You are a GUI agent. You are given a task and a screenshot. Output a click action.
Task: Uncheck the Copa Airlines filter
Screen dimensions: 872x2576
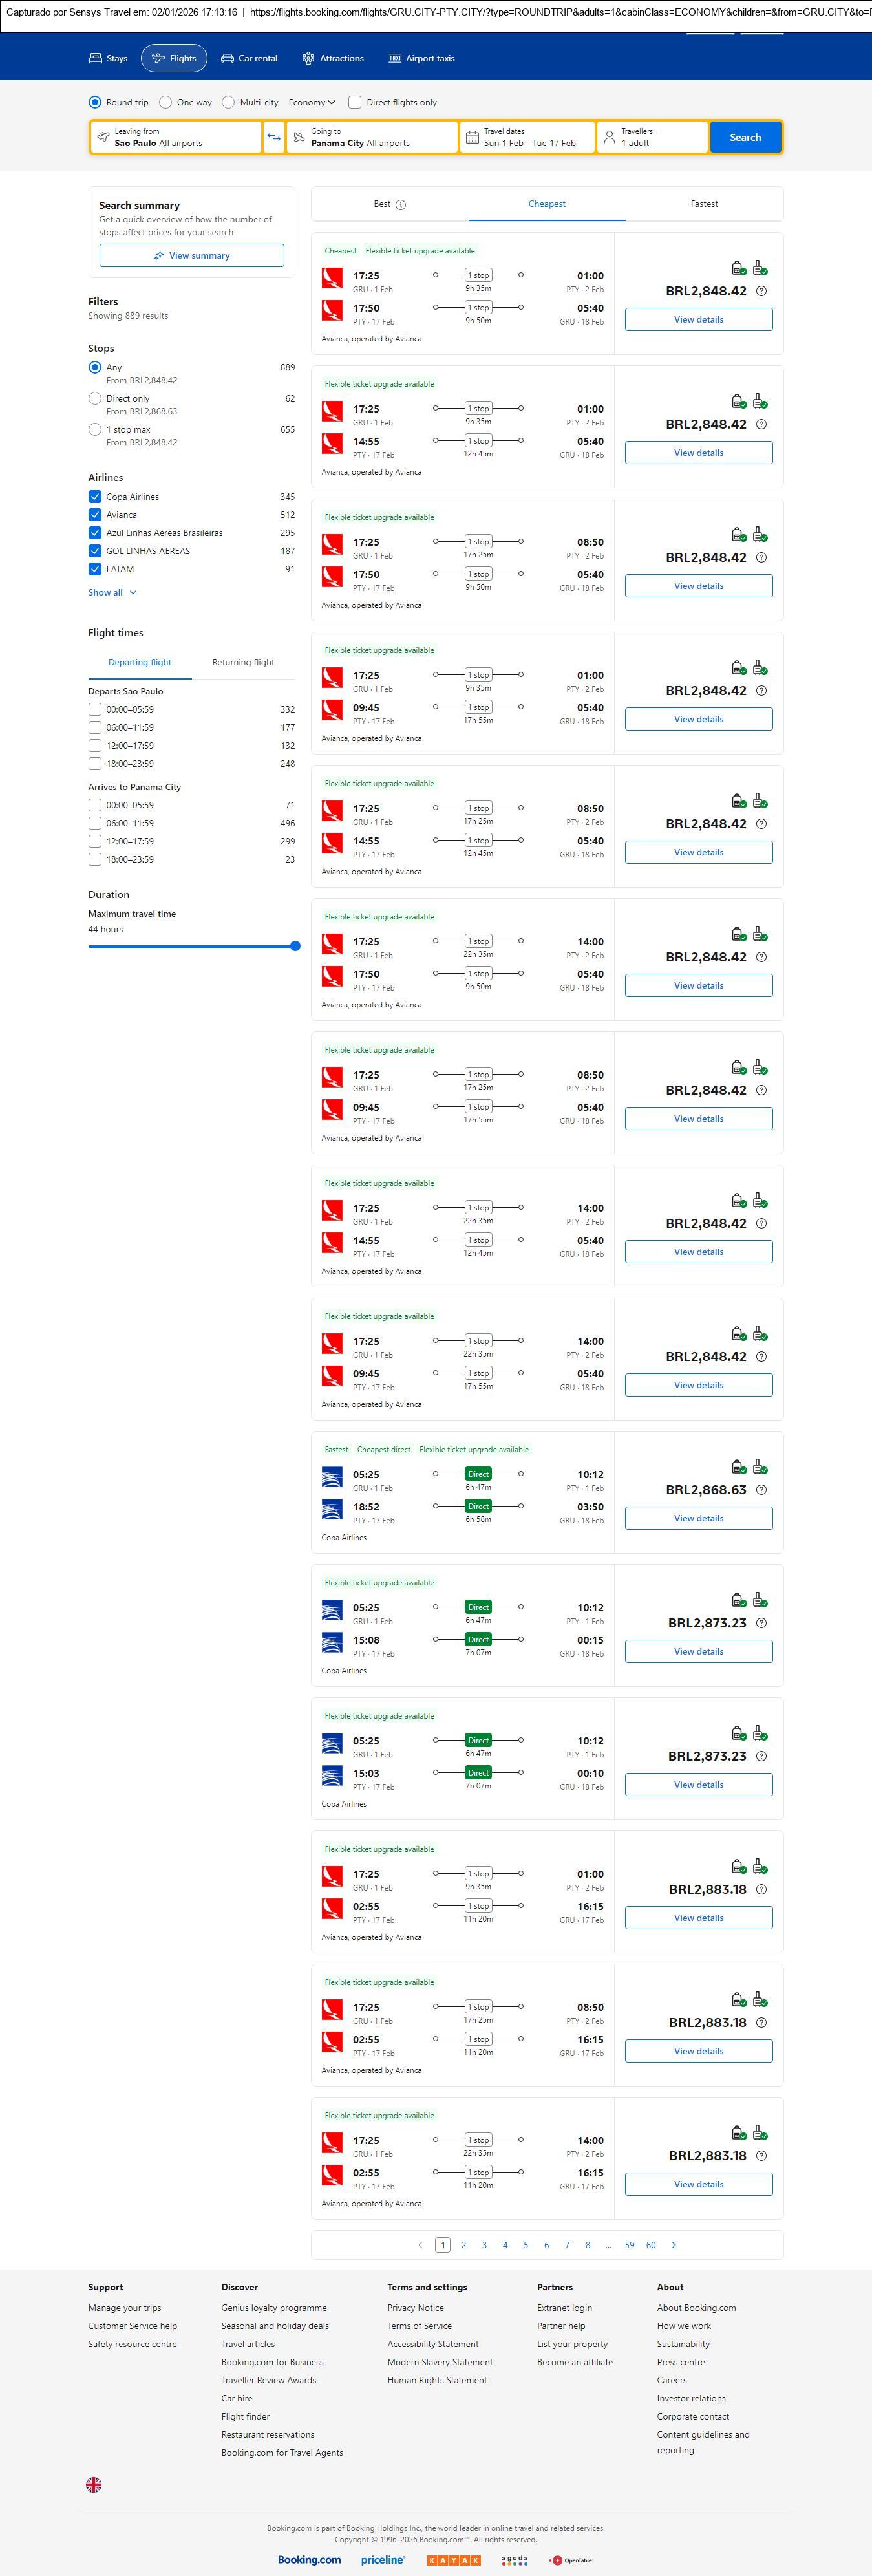(x=95, y=497)
